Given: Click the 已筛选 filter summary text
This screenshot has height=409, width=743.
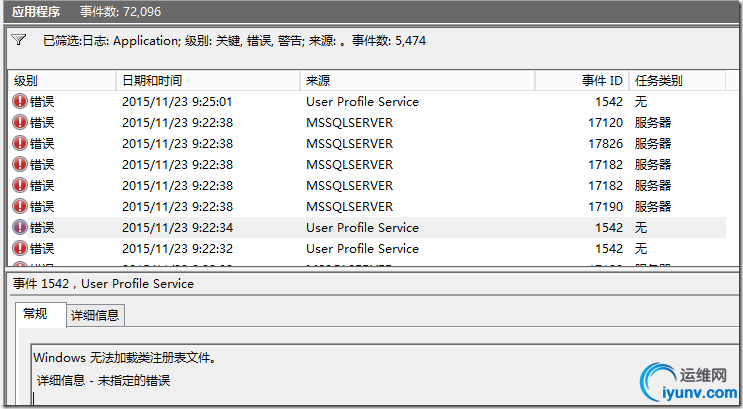Looking at the screenshot, I should (x=234, y=41).
